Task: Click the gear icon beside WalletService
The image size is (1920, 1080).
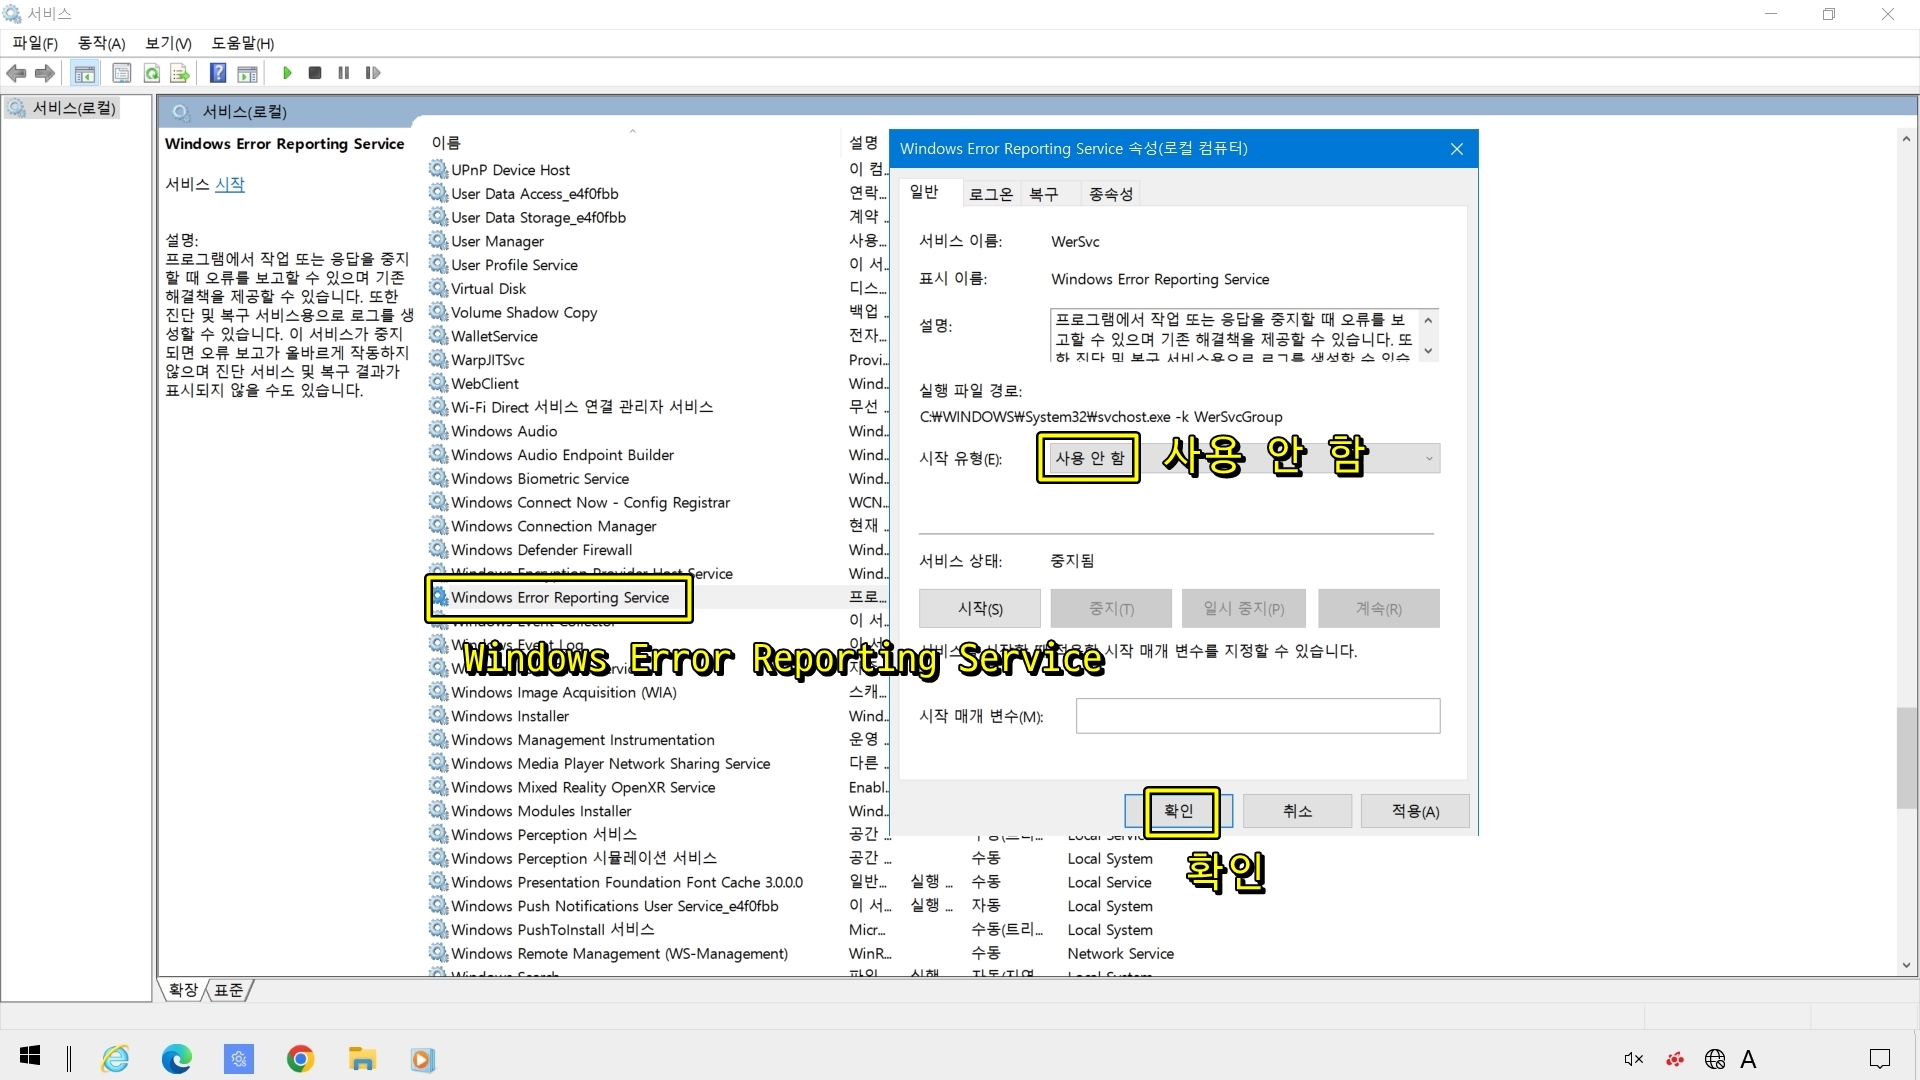Action: tap(438, 336)
